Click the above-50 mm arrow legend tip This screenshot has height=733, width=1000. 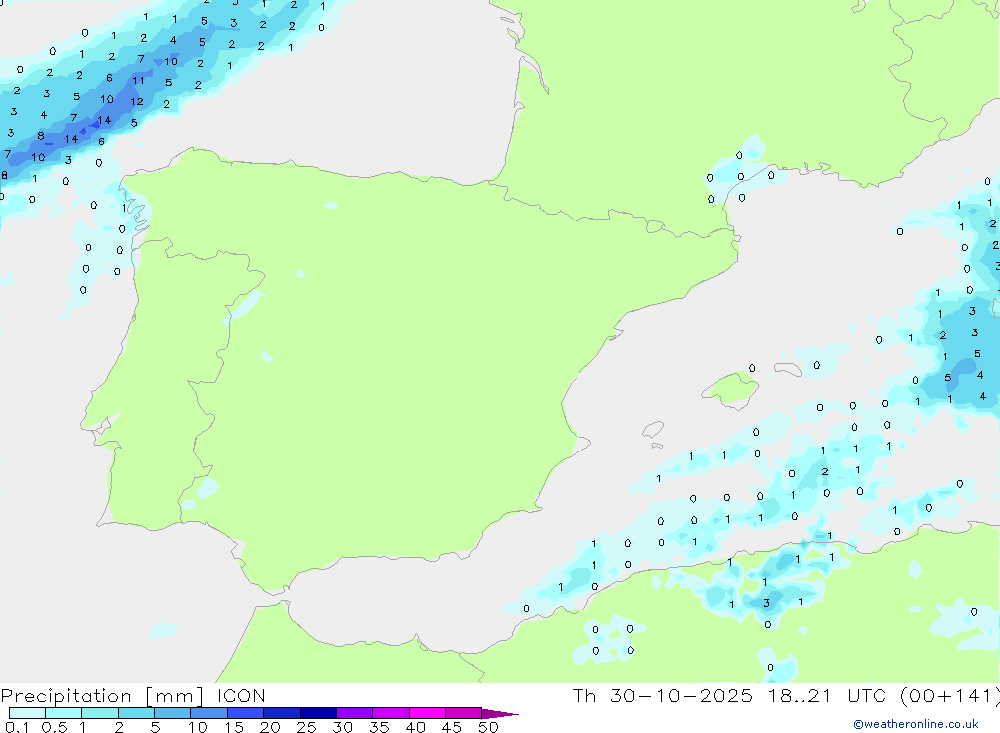tap(500, 713)
